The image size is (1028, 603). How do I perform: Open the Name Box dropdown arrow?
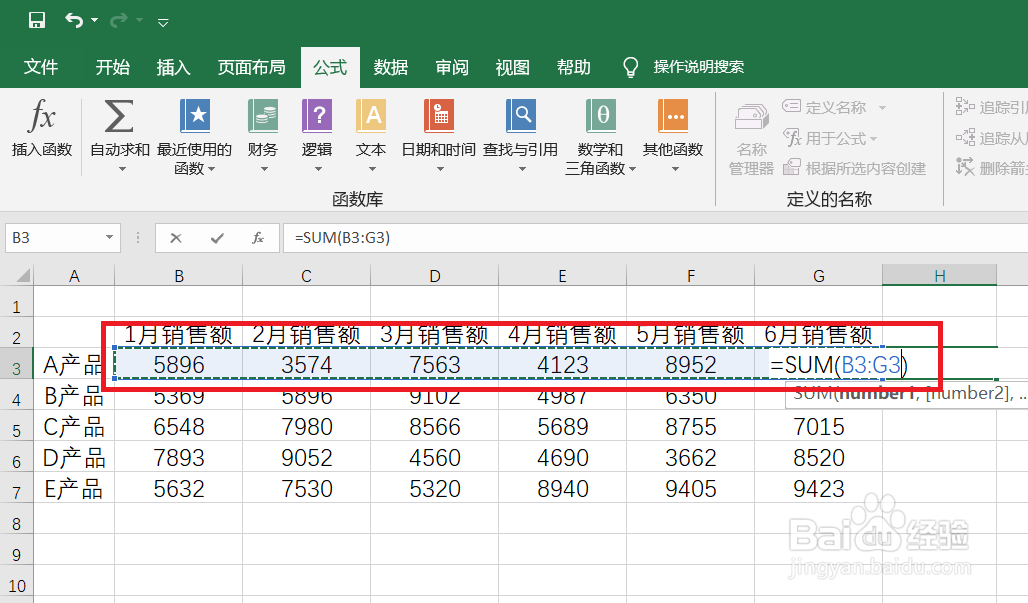click(x=109, y=237)
